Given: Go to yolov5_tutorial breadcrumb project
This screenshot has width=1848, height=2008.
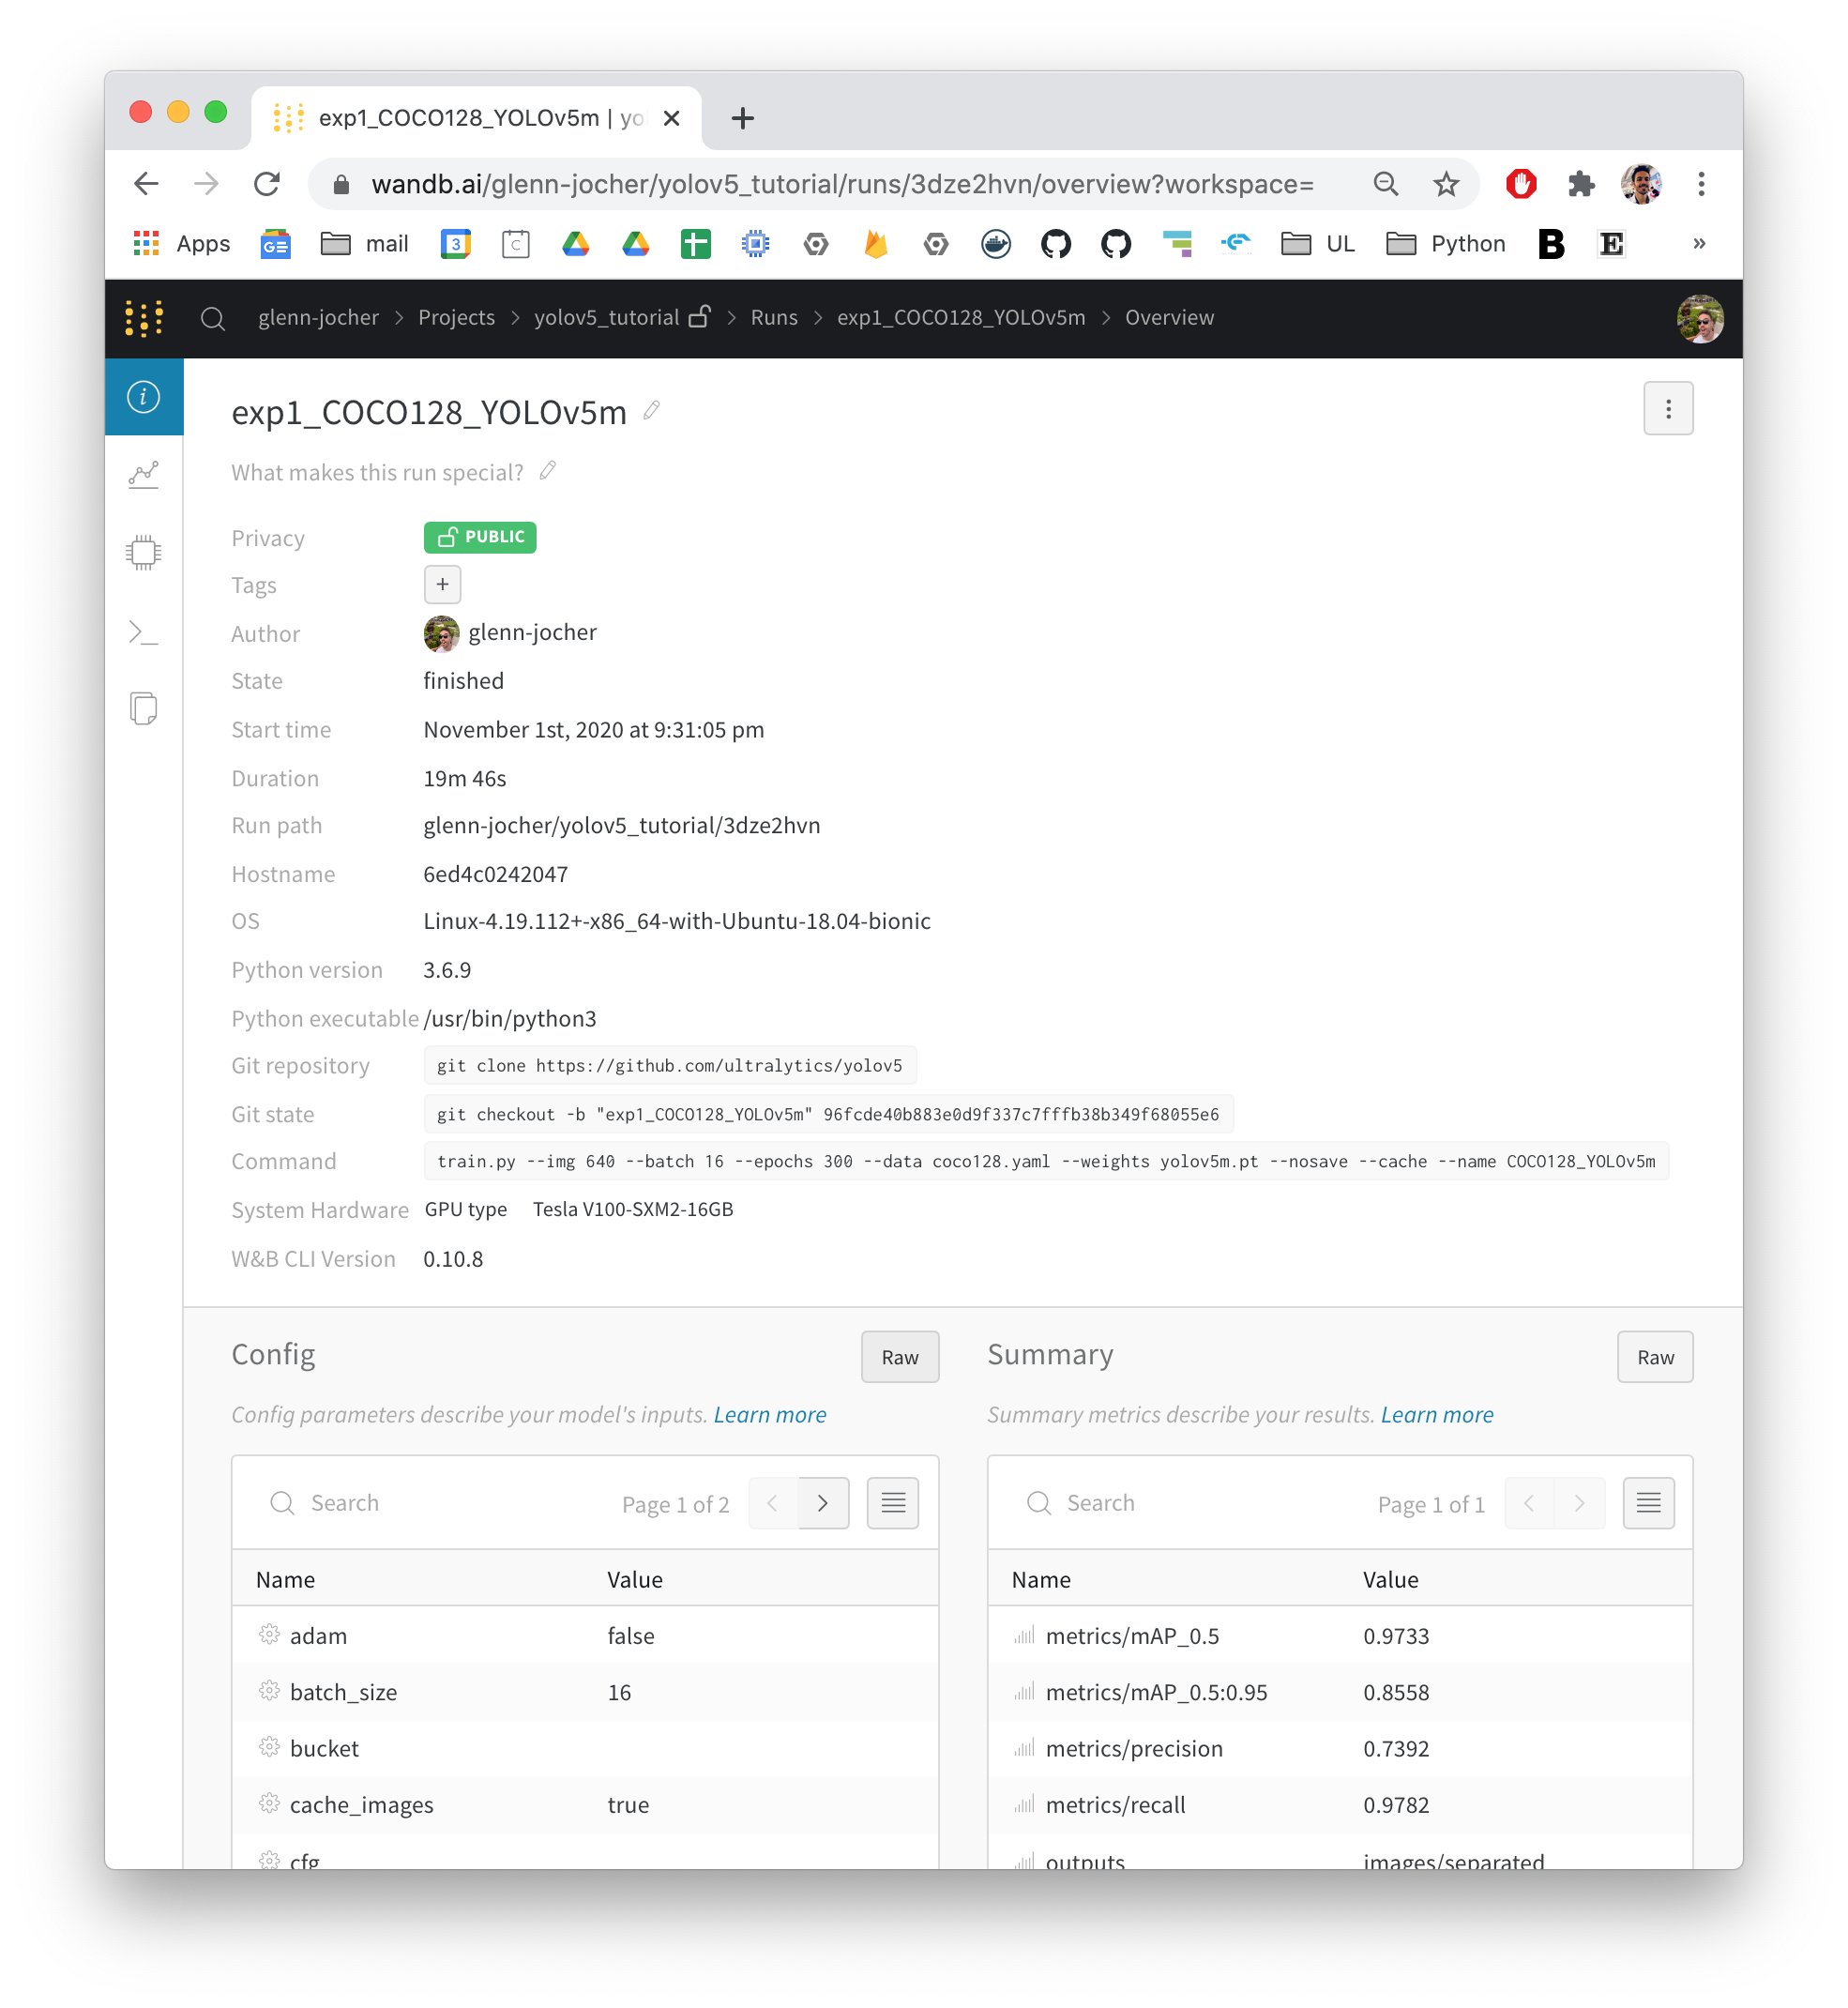Looking at the screenshot, I should 606,318.
